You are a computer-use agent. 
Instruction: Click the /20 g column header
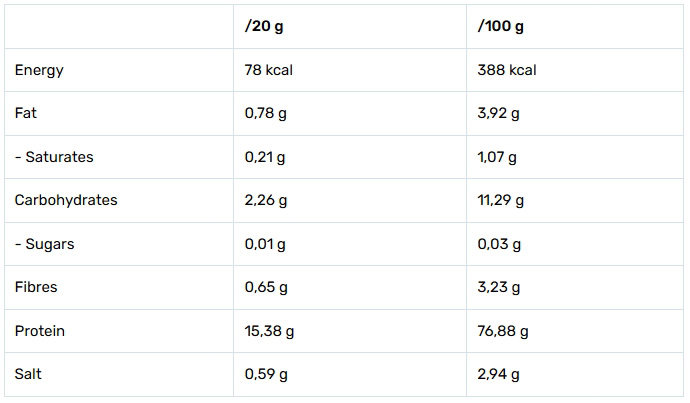click(x=265, y=27)
